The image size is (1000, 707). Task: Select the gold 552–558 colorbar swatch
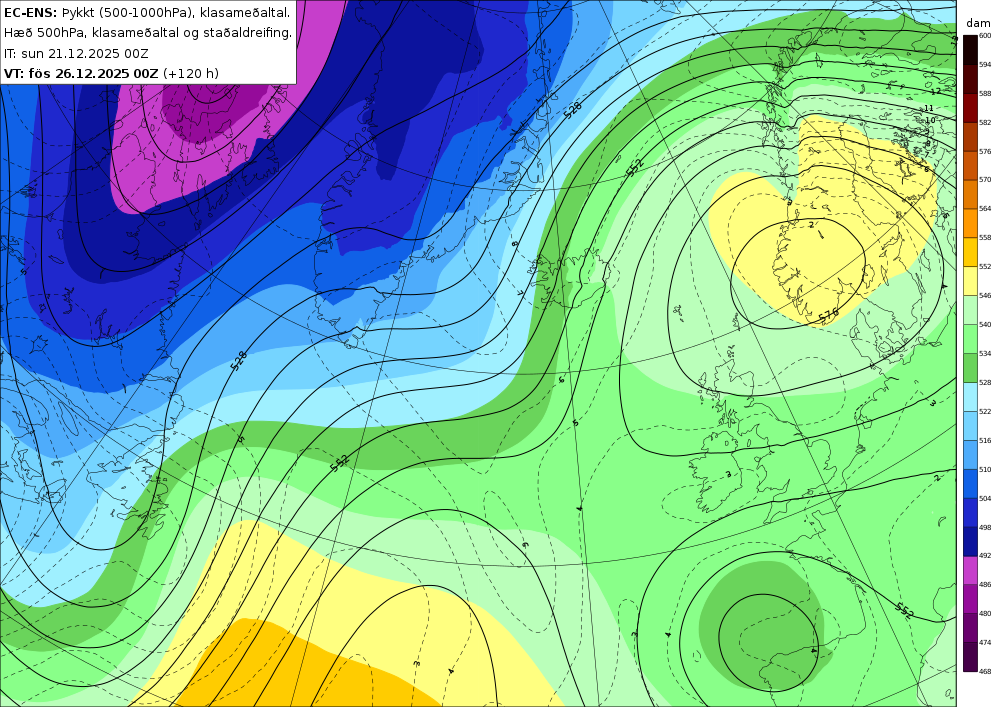pos(969,252)
